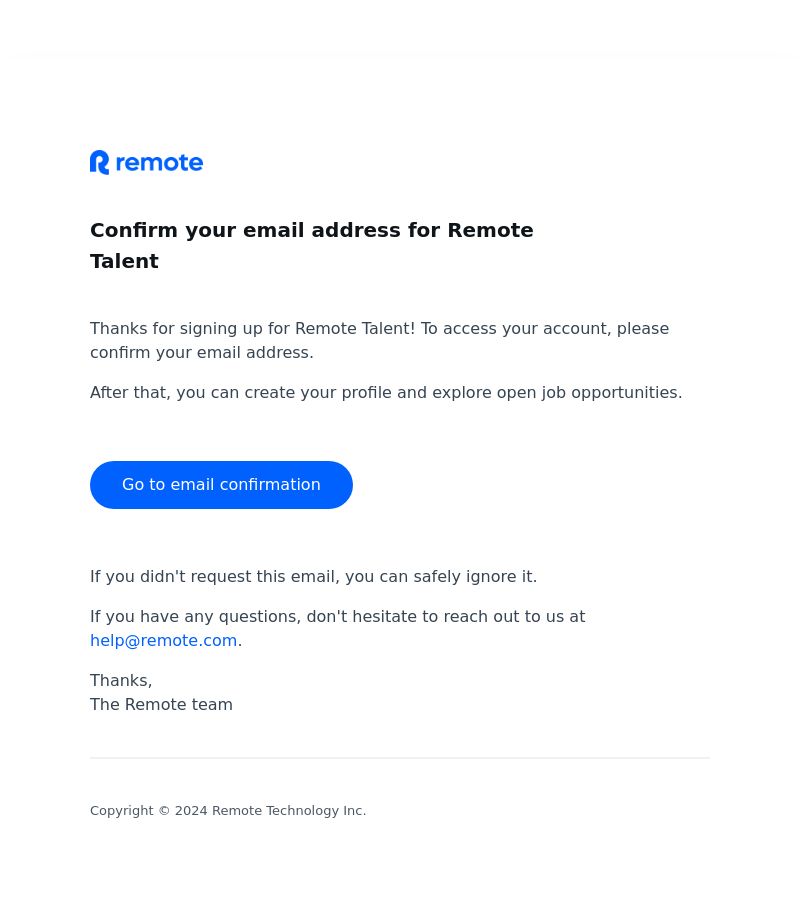This screenshot has width=800, height=912.
Task: Click "The Remote team" signature text
Action: pyautogui.click(x=161, y=704)
